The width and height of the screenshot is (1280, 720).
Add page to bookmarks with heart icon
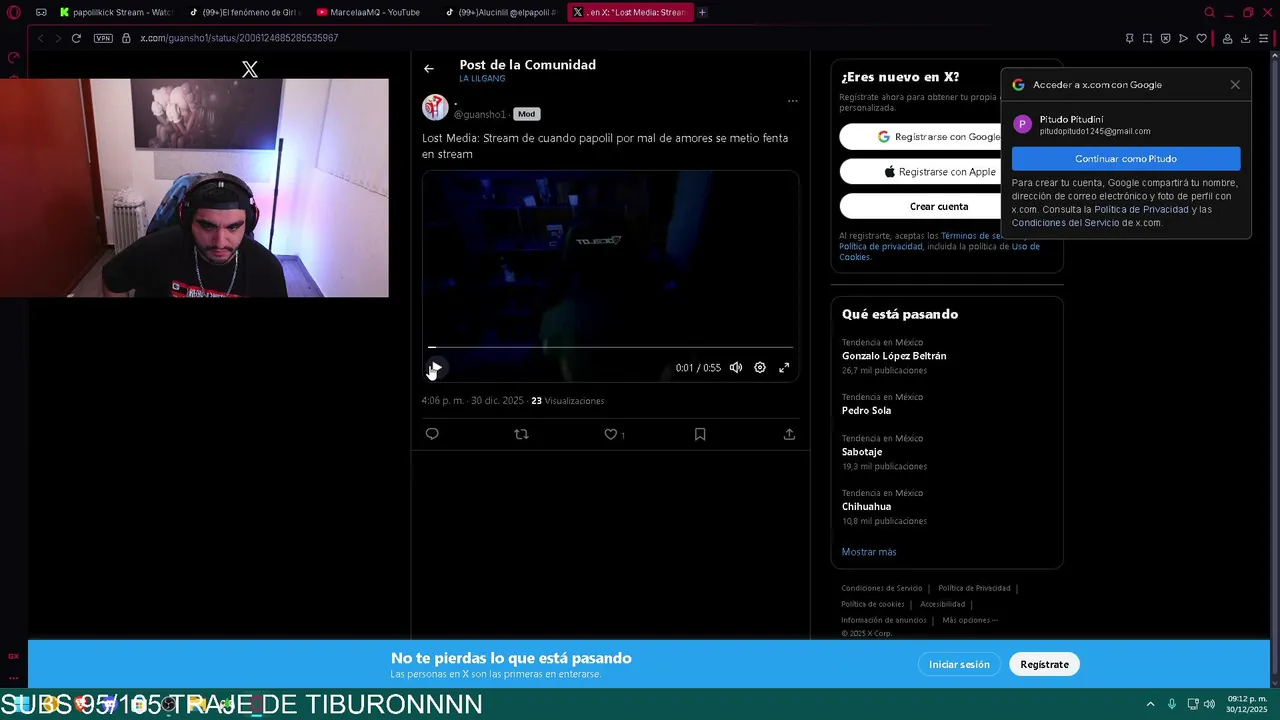click(1201, 38)
